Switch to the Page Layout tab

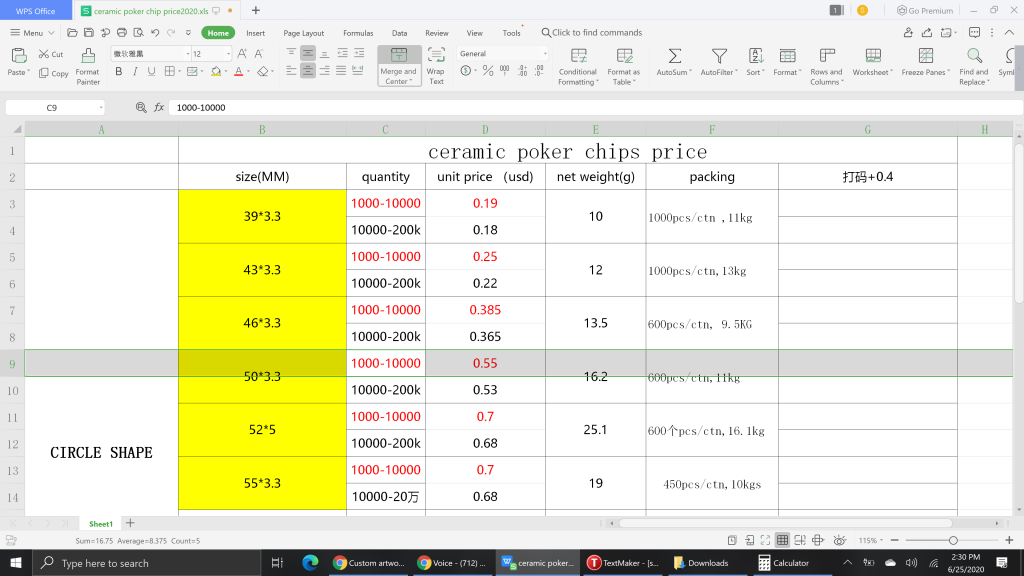click(304, 33)
